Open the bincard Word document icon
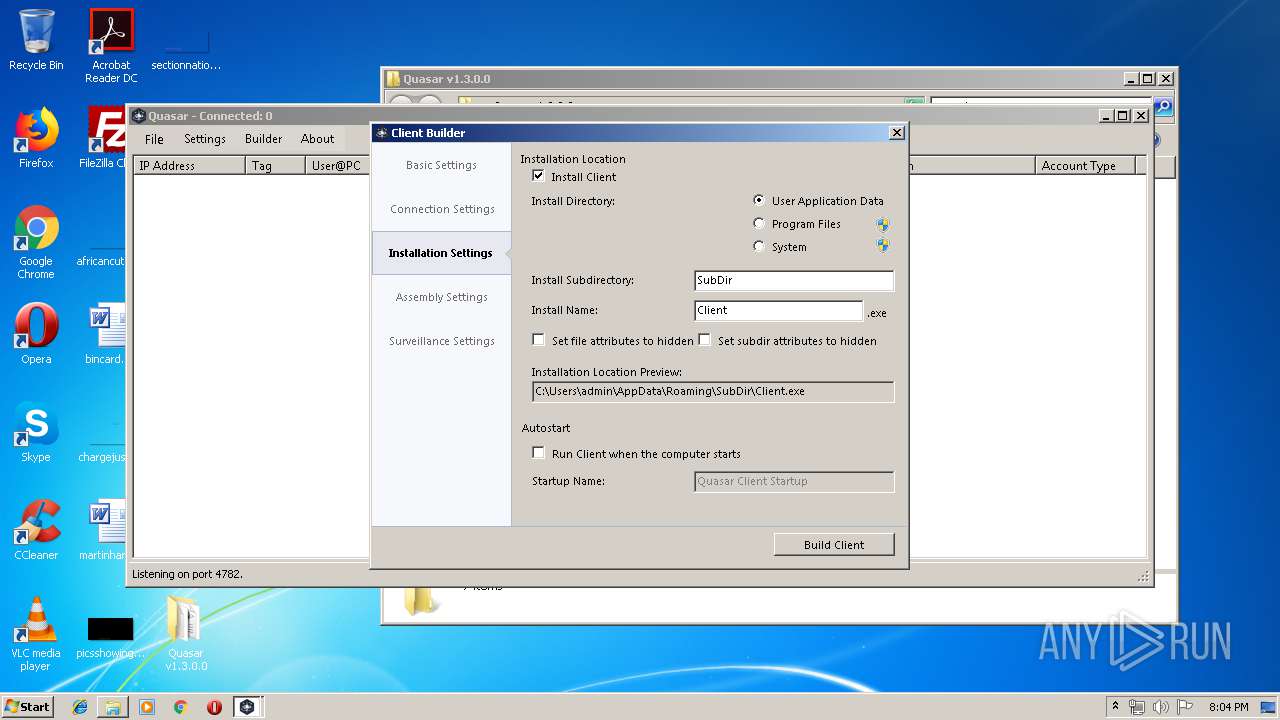Viewport: 1280px width, 720px height. click(104, 334)
